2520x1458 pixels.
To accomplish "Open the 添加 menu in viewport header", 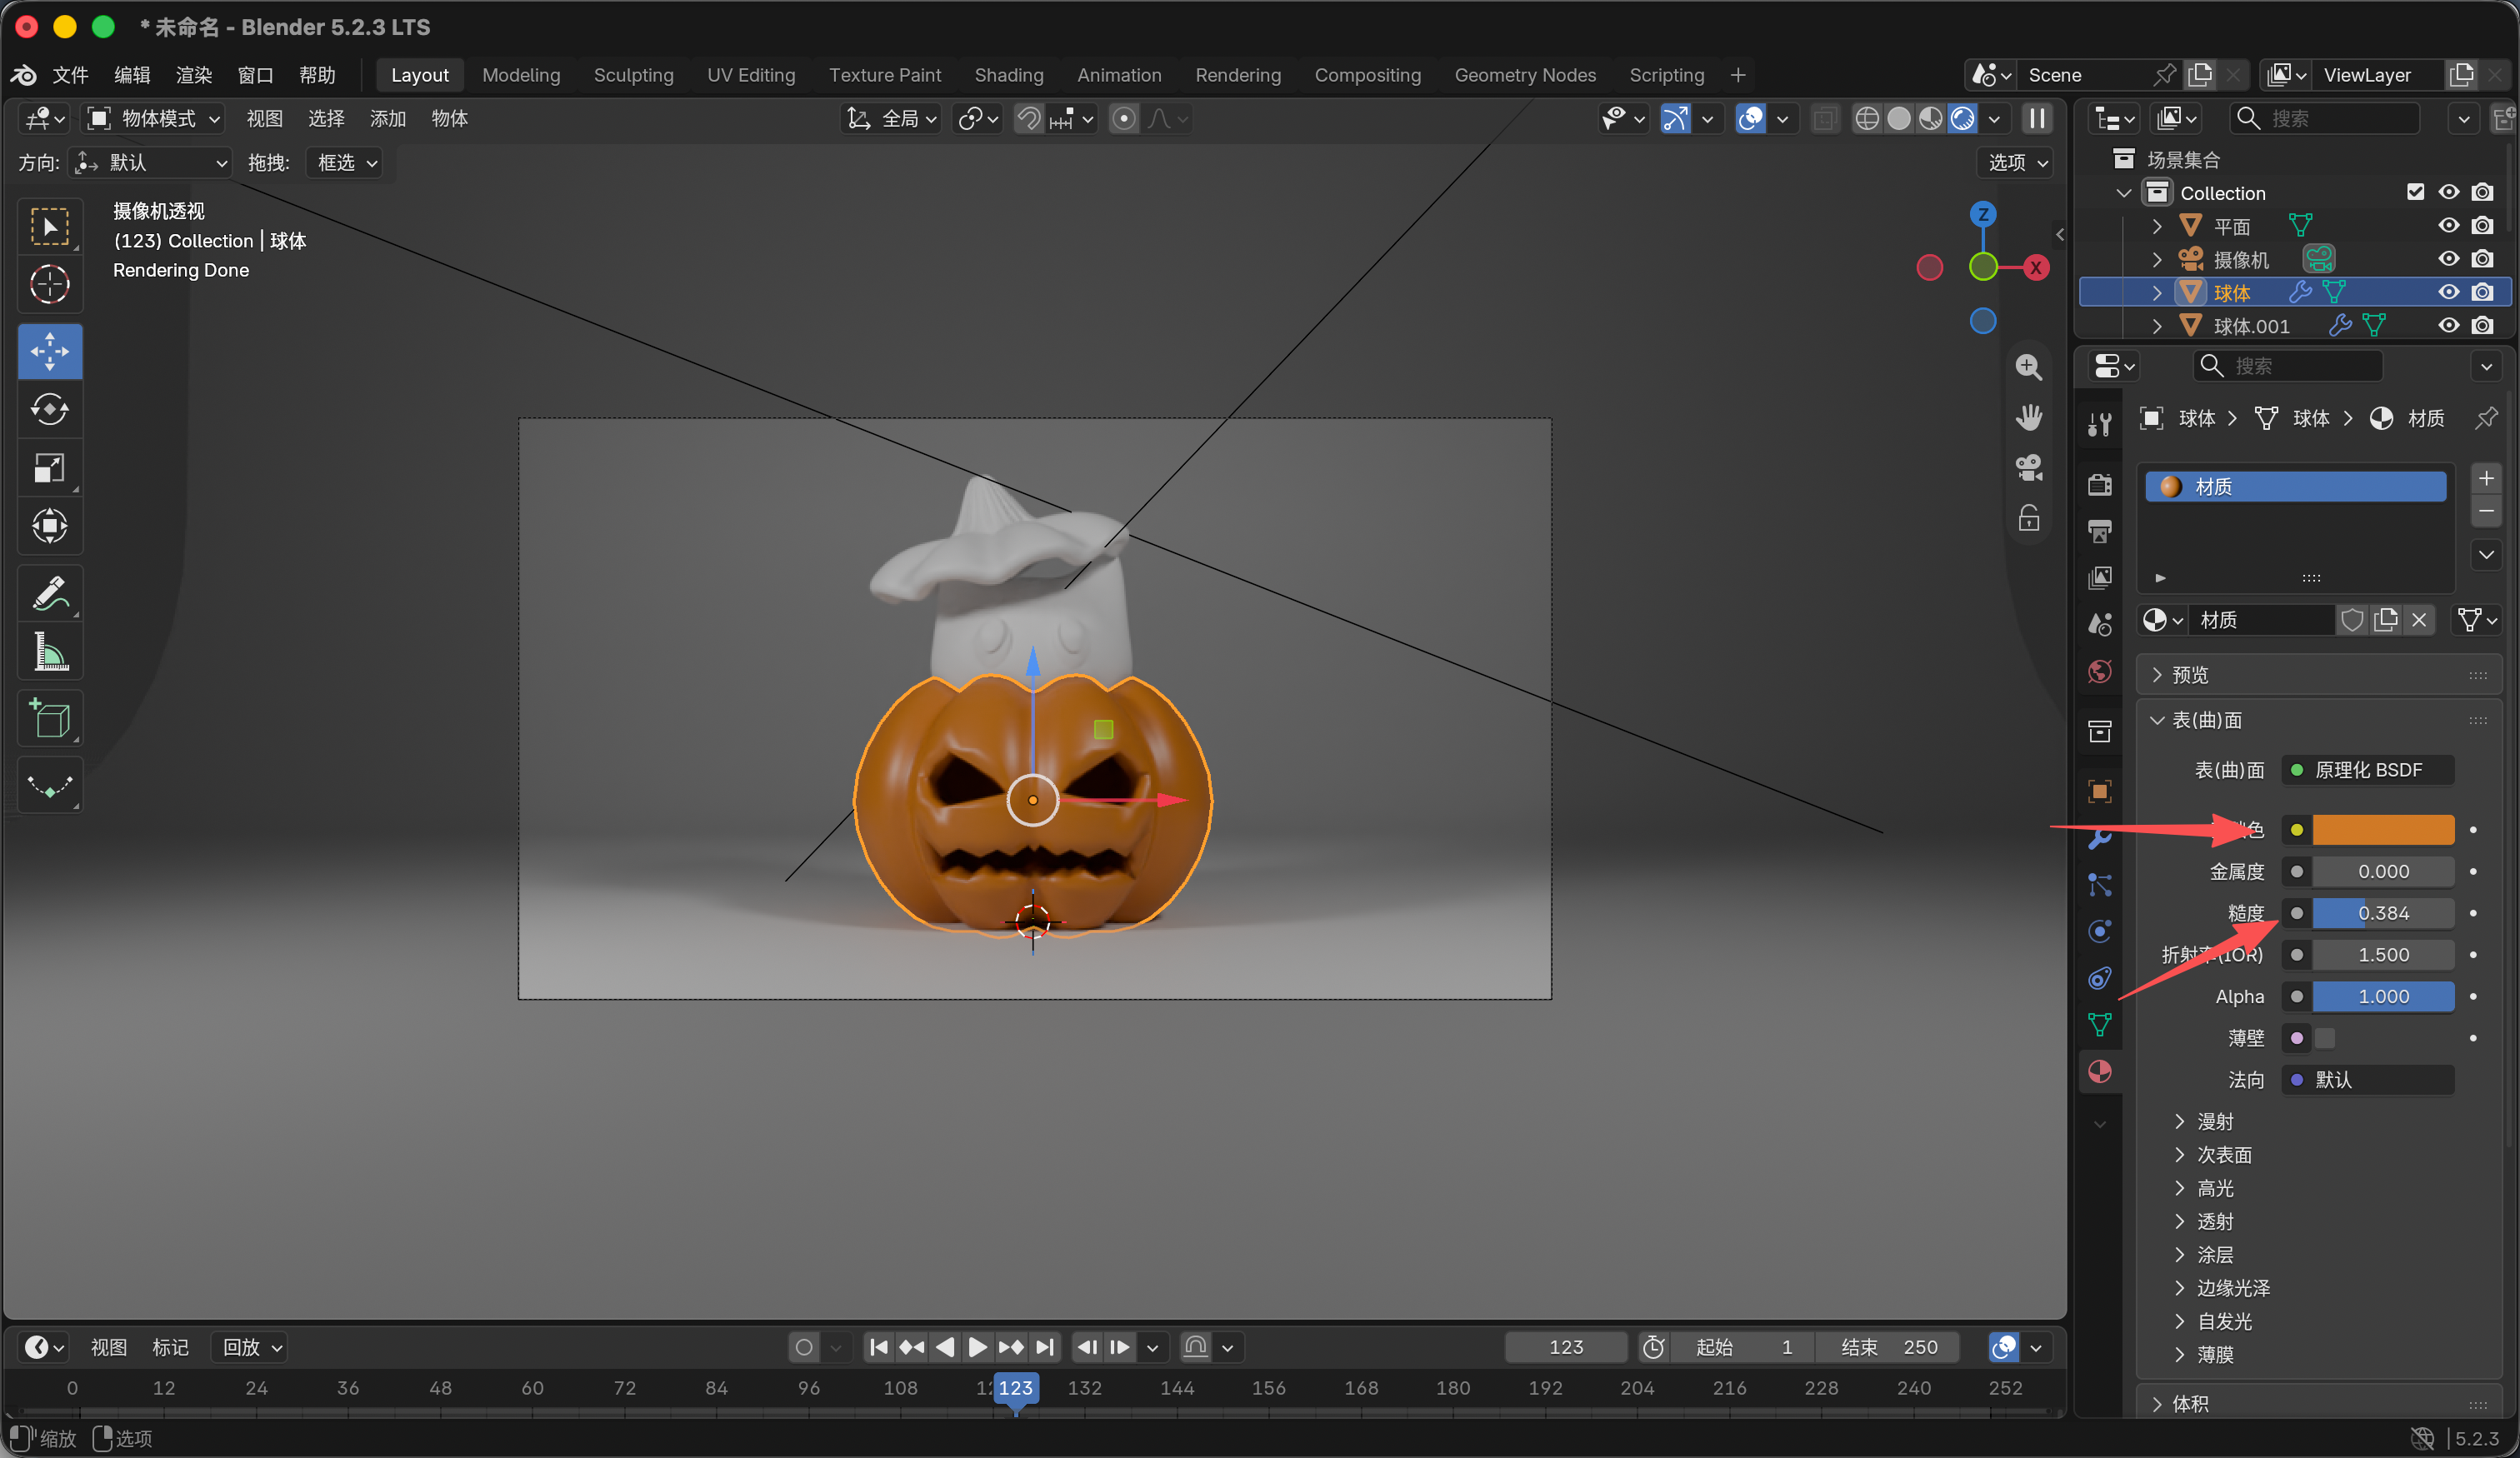I will [387, 119].
